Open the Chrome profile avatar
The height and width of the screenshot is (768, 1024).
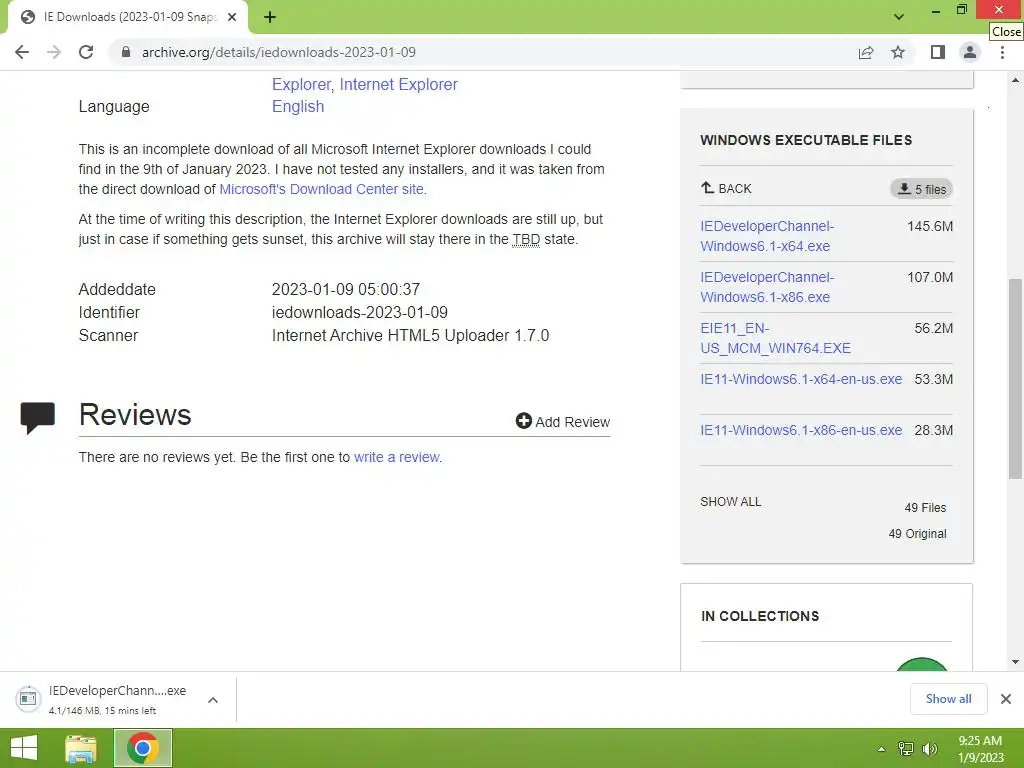pyautogui.click(x=970, y=52)
